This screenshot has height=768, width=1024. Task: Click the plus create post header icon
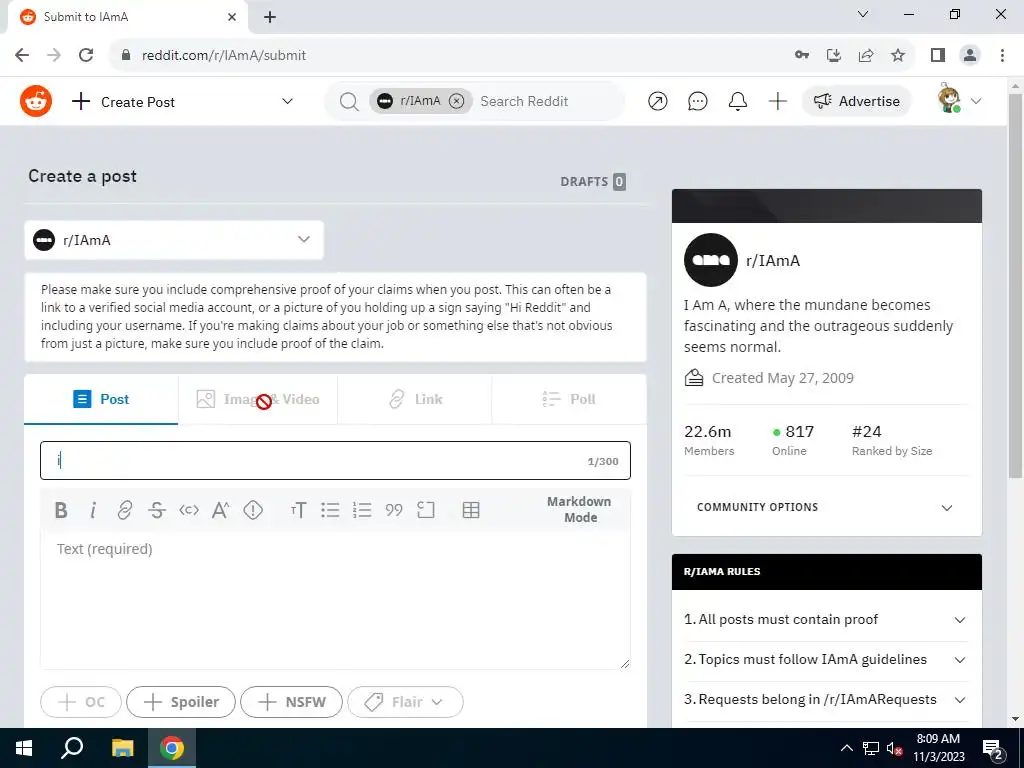tap(777, 101)
